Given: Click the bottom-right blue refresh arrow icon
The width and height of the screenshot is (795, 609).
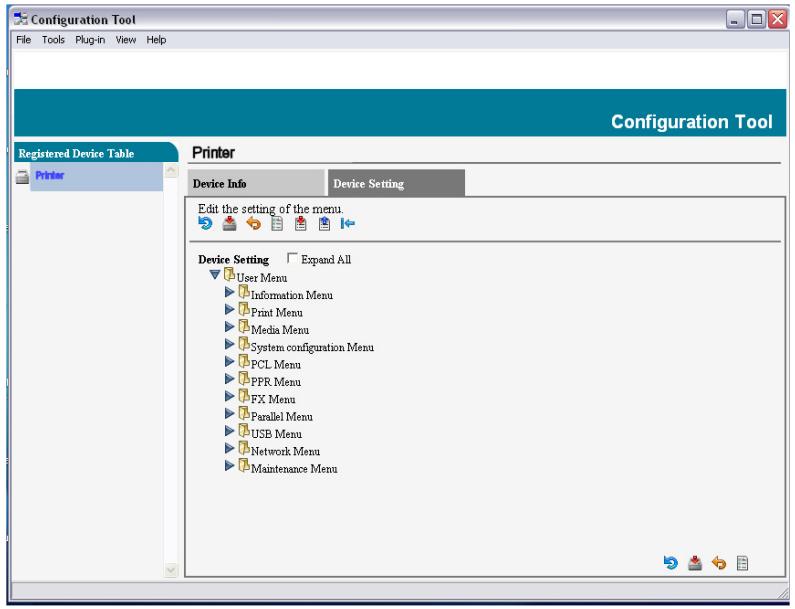Looking at the screenshot, I should point(671,564).
